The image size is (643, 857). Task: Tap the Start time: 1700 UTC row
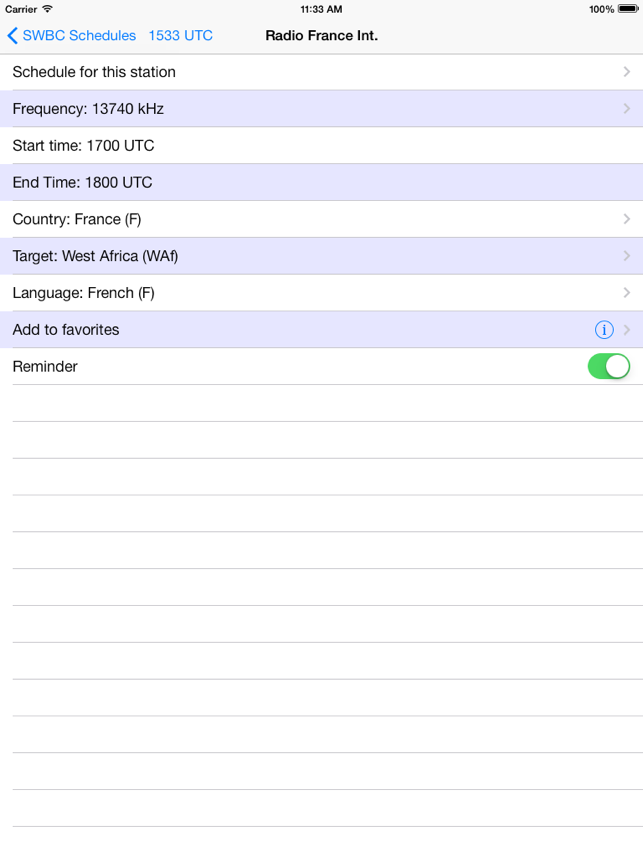[322, 145]
